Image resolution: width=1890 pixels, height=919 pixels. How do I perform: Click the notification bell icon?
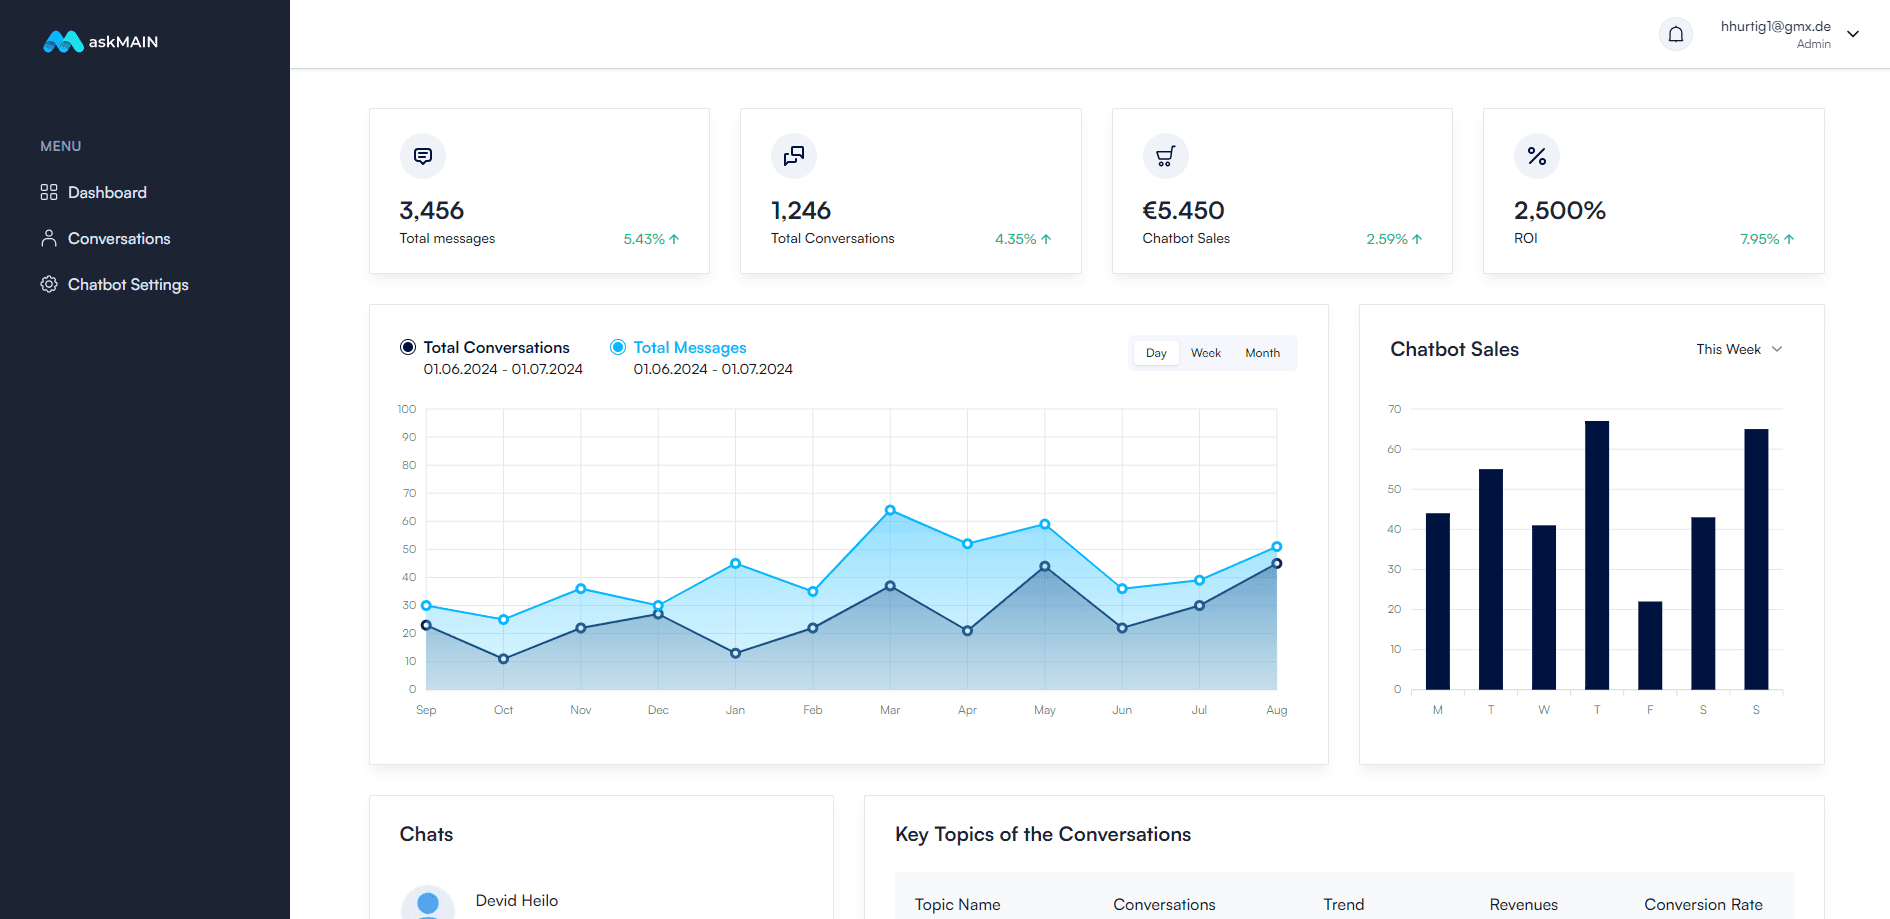coord(1675,35)
